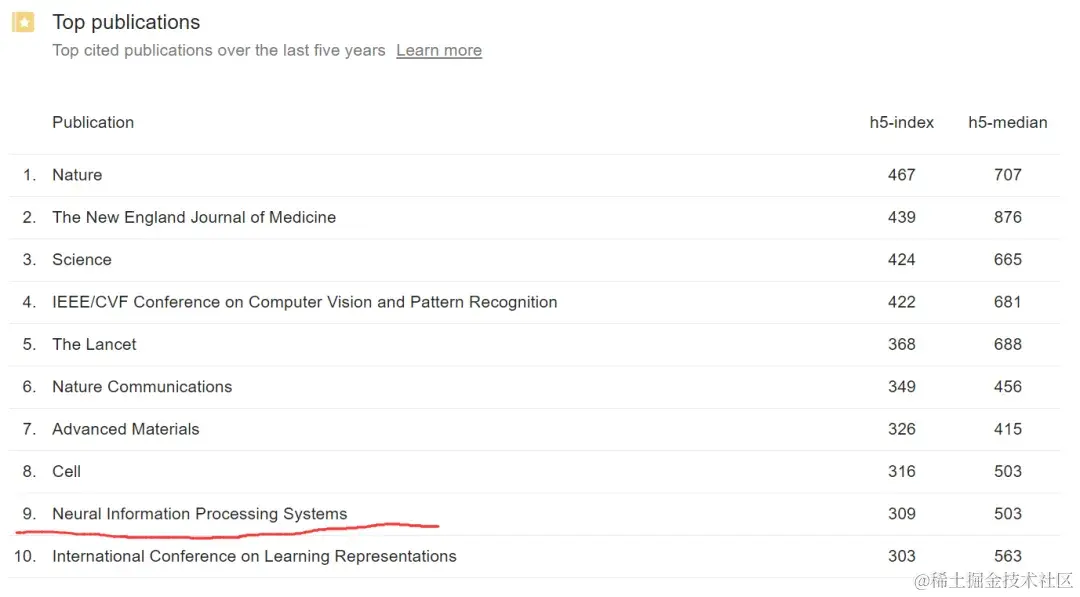Viewport: 1080px width, 597px height.
Task: Select The New England Journal of Medicine
Action: 194,218
